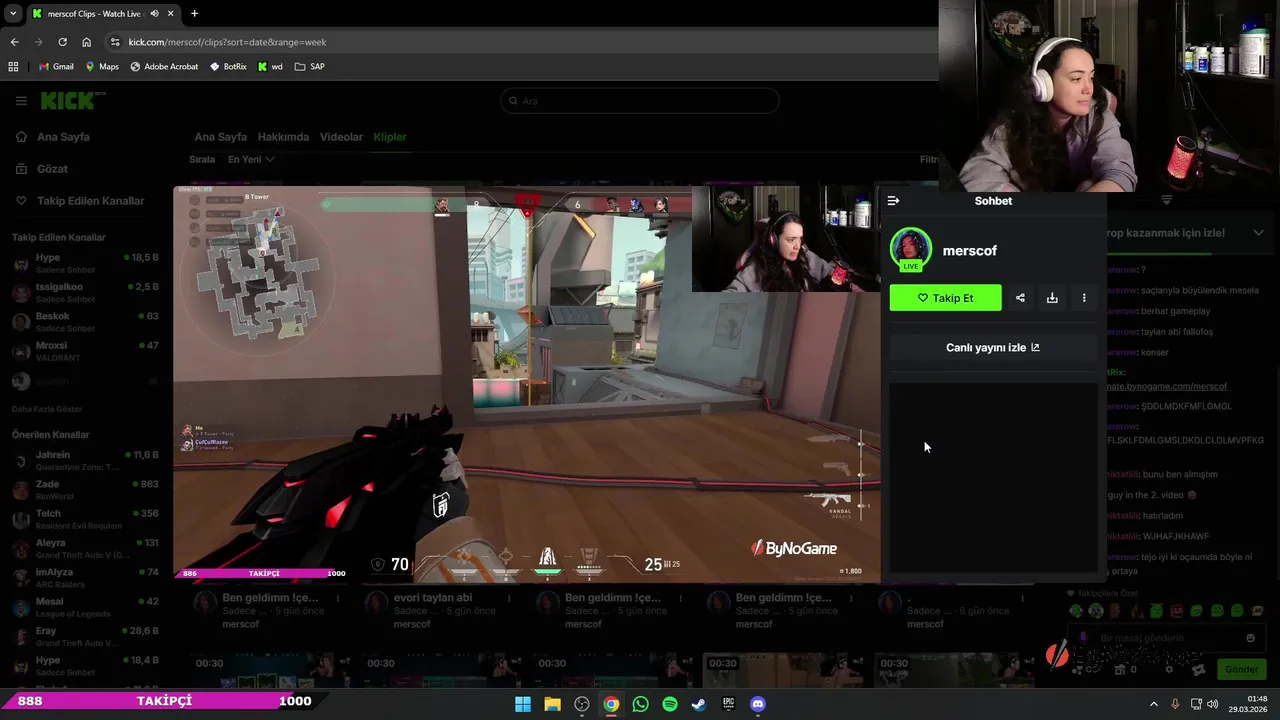
Task: Open the En Yeni sort dropdown
Action: (x=250, y=159)
